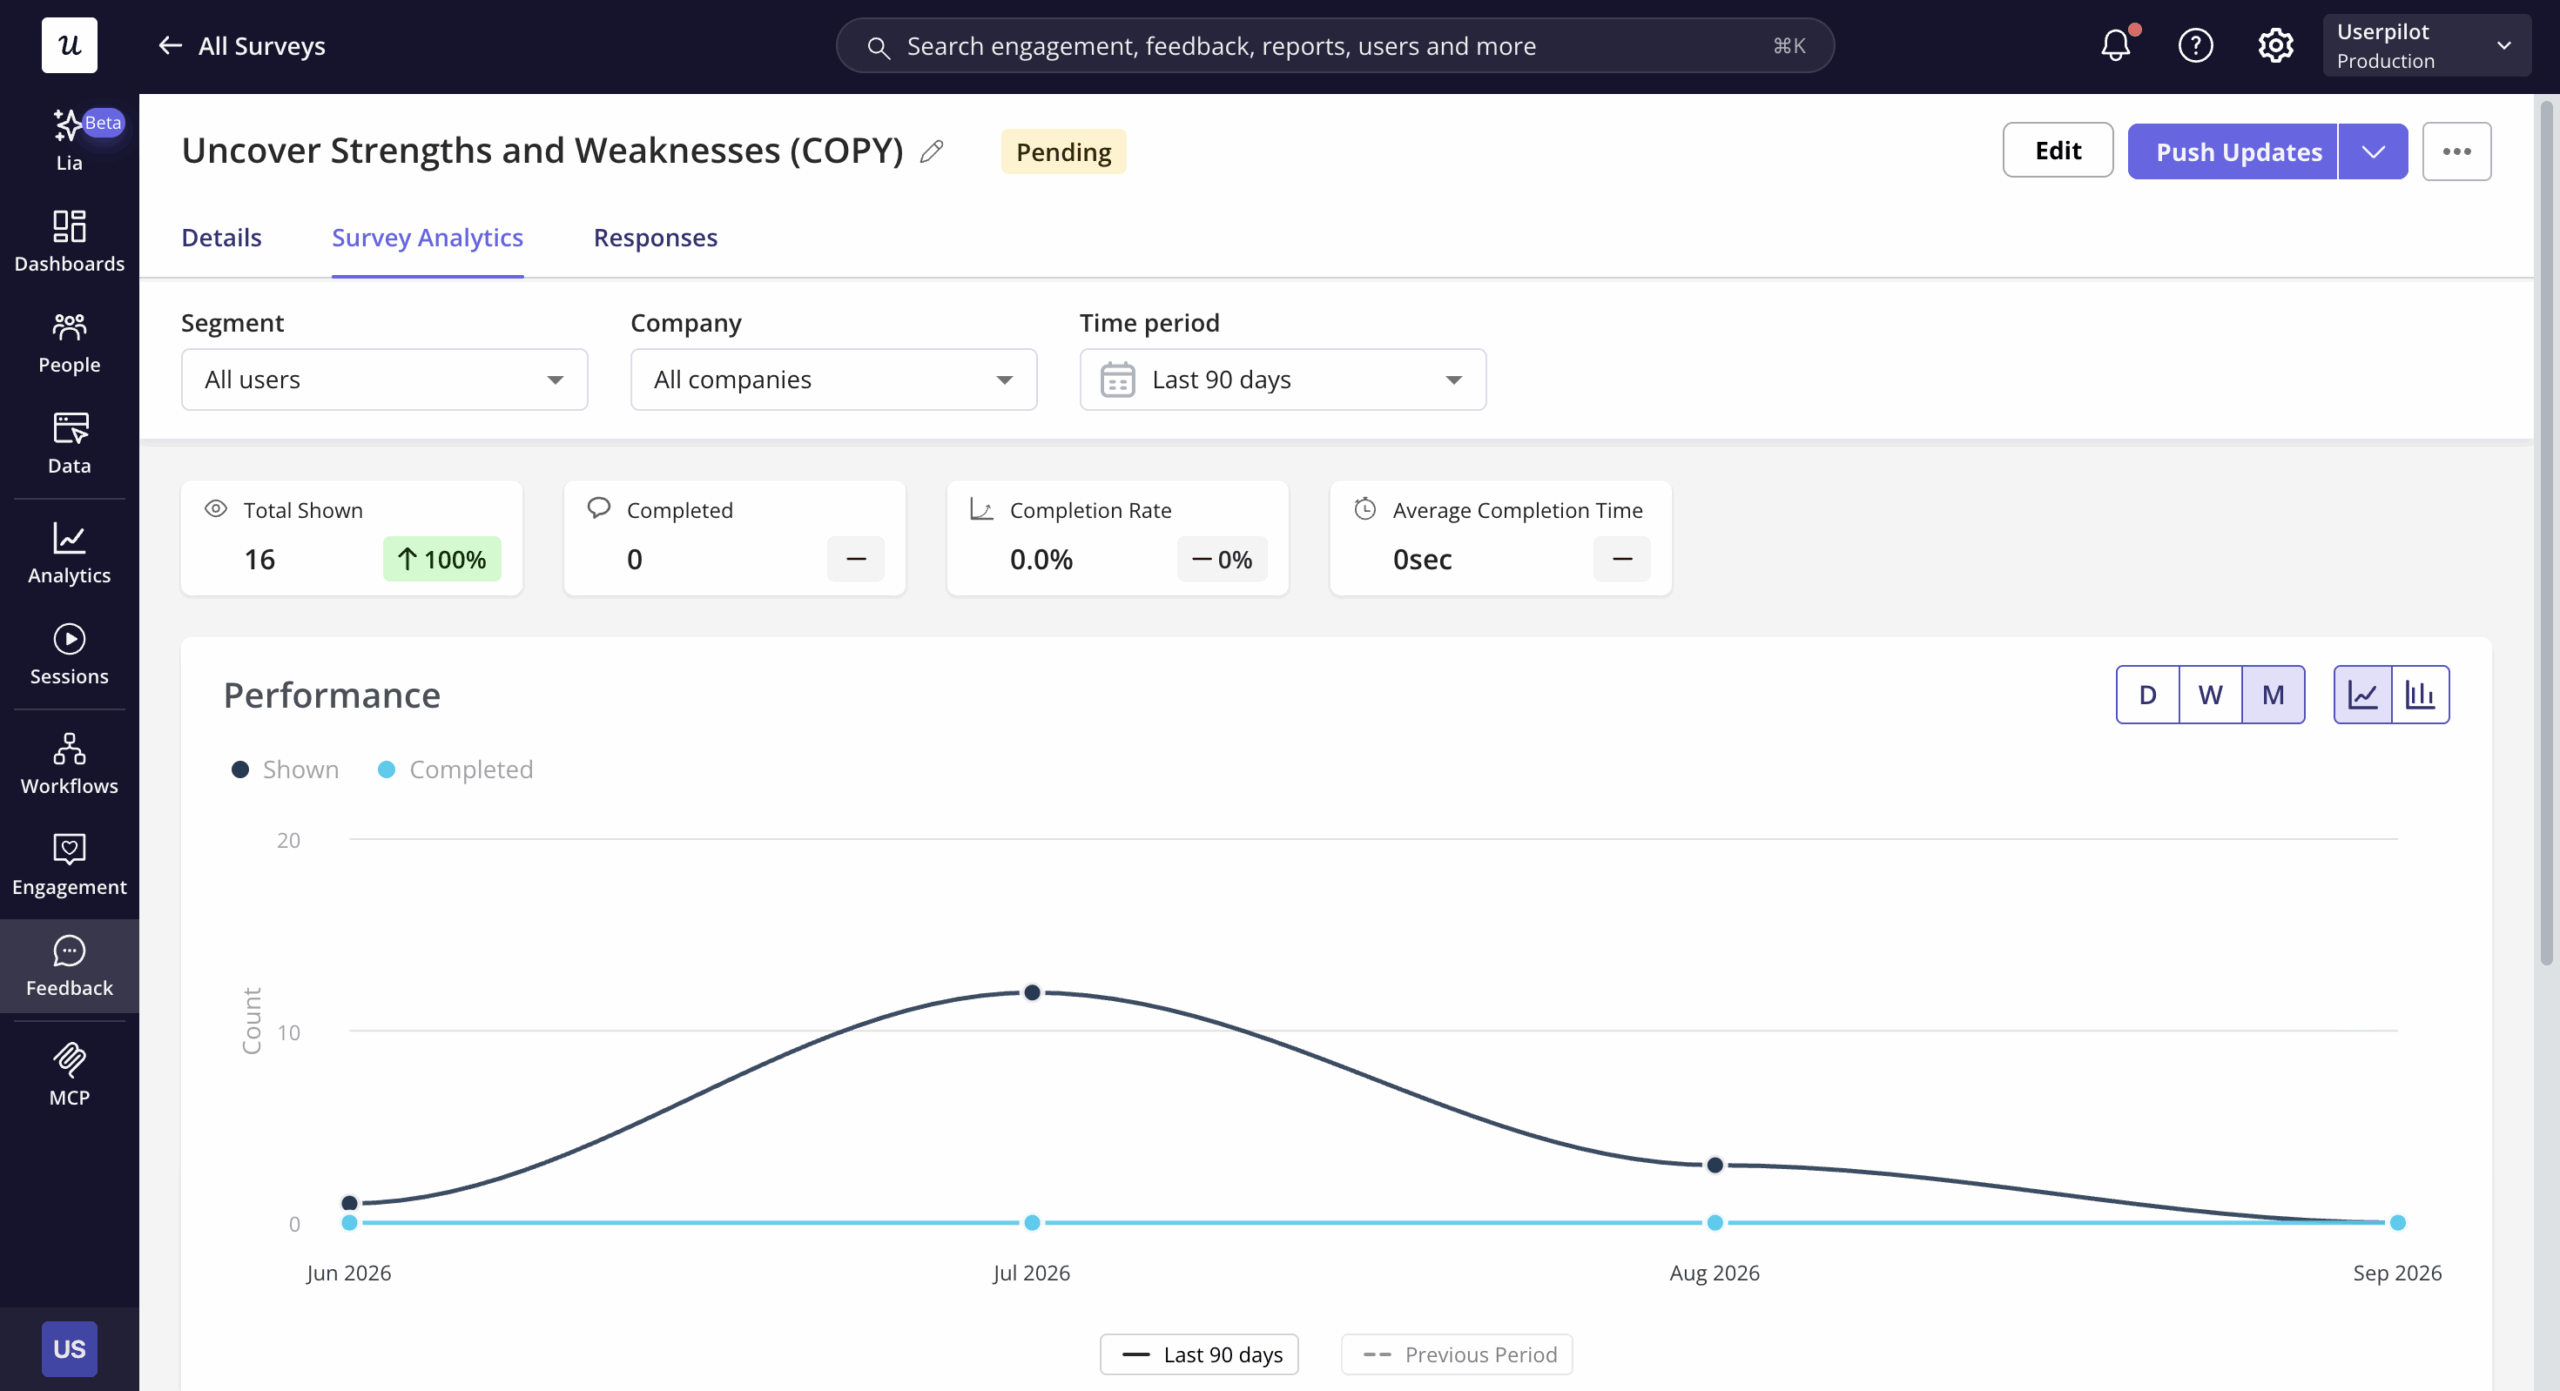Toggle the Shown series in legend
The image size is (2560, 1391).
(x=285, y=769)
